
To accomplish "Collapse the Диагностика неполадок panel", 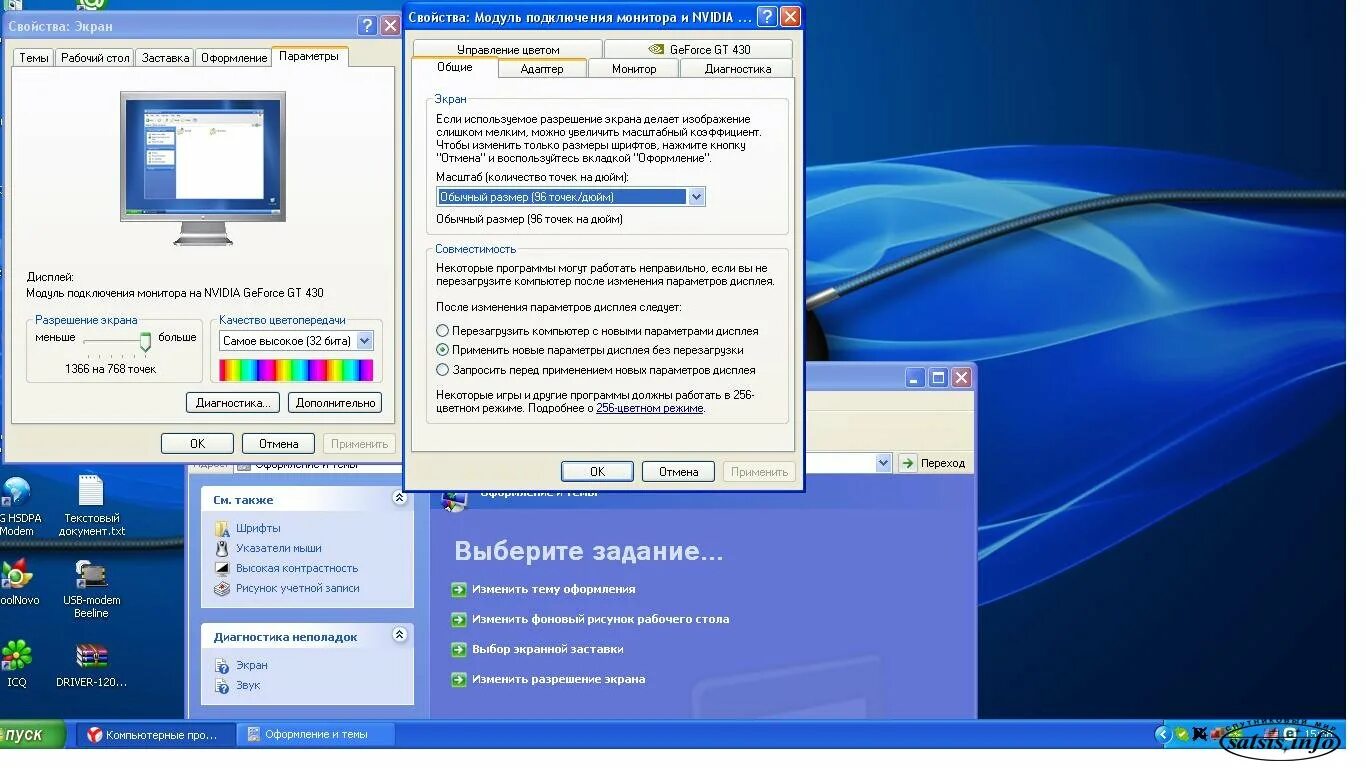I will [400, 635].
